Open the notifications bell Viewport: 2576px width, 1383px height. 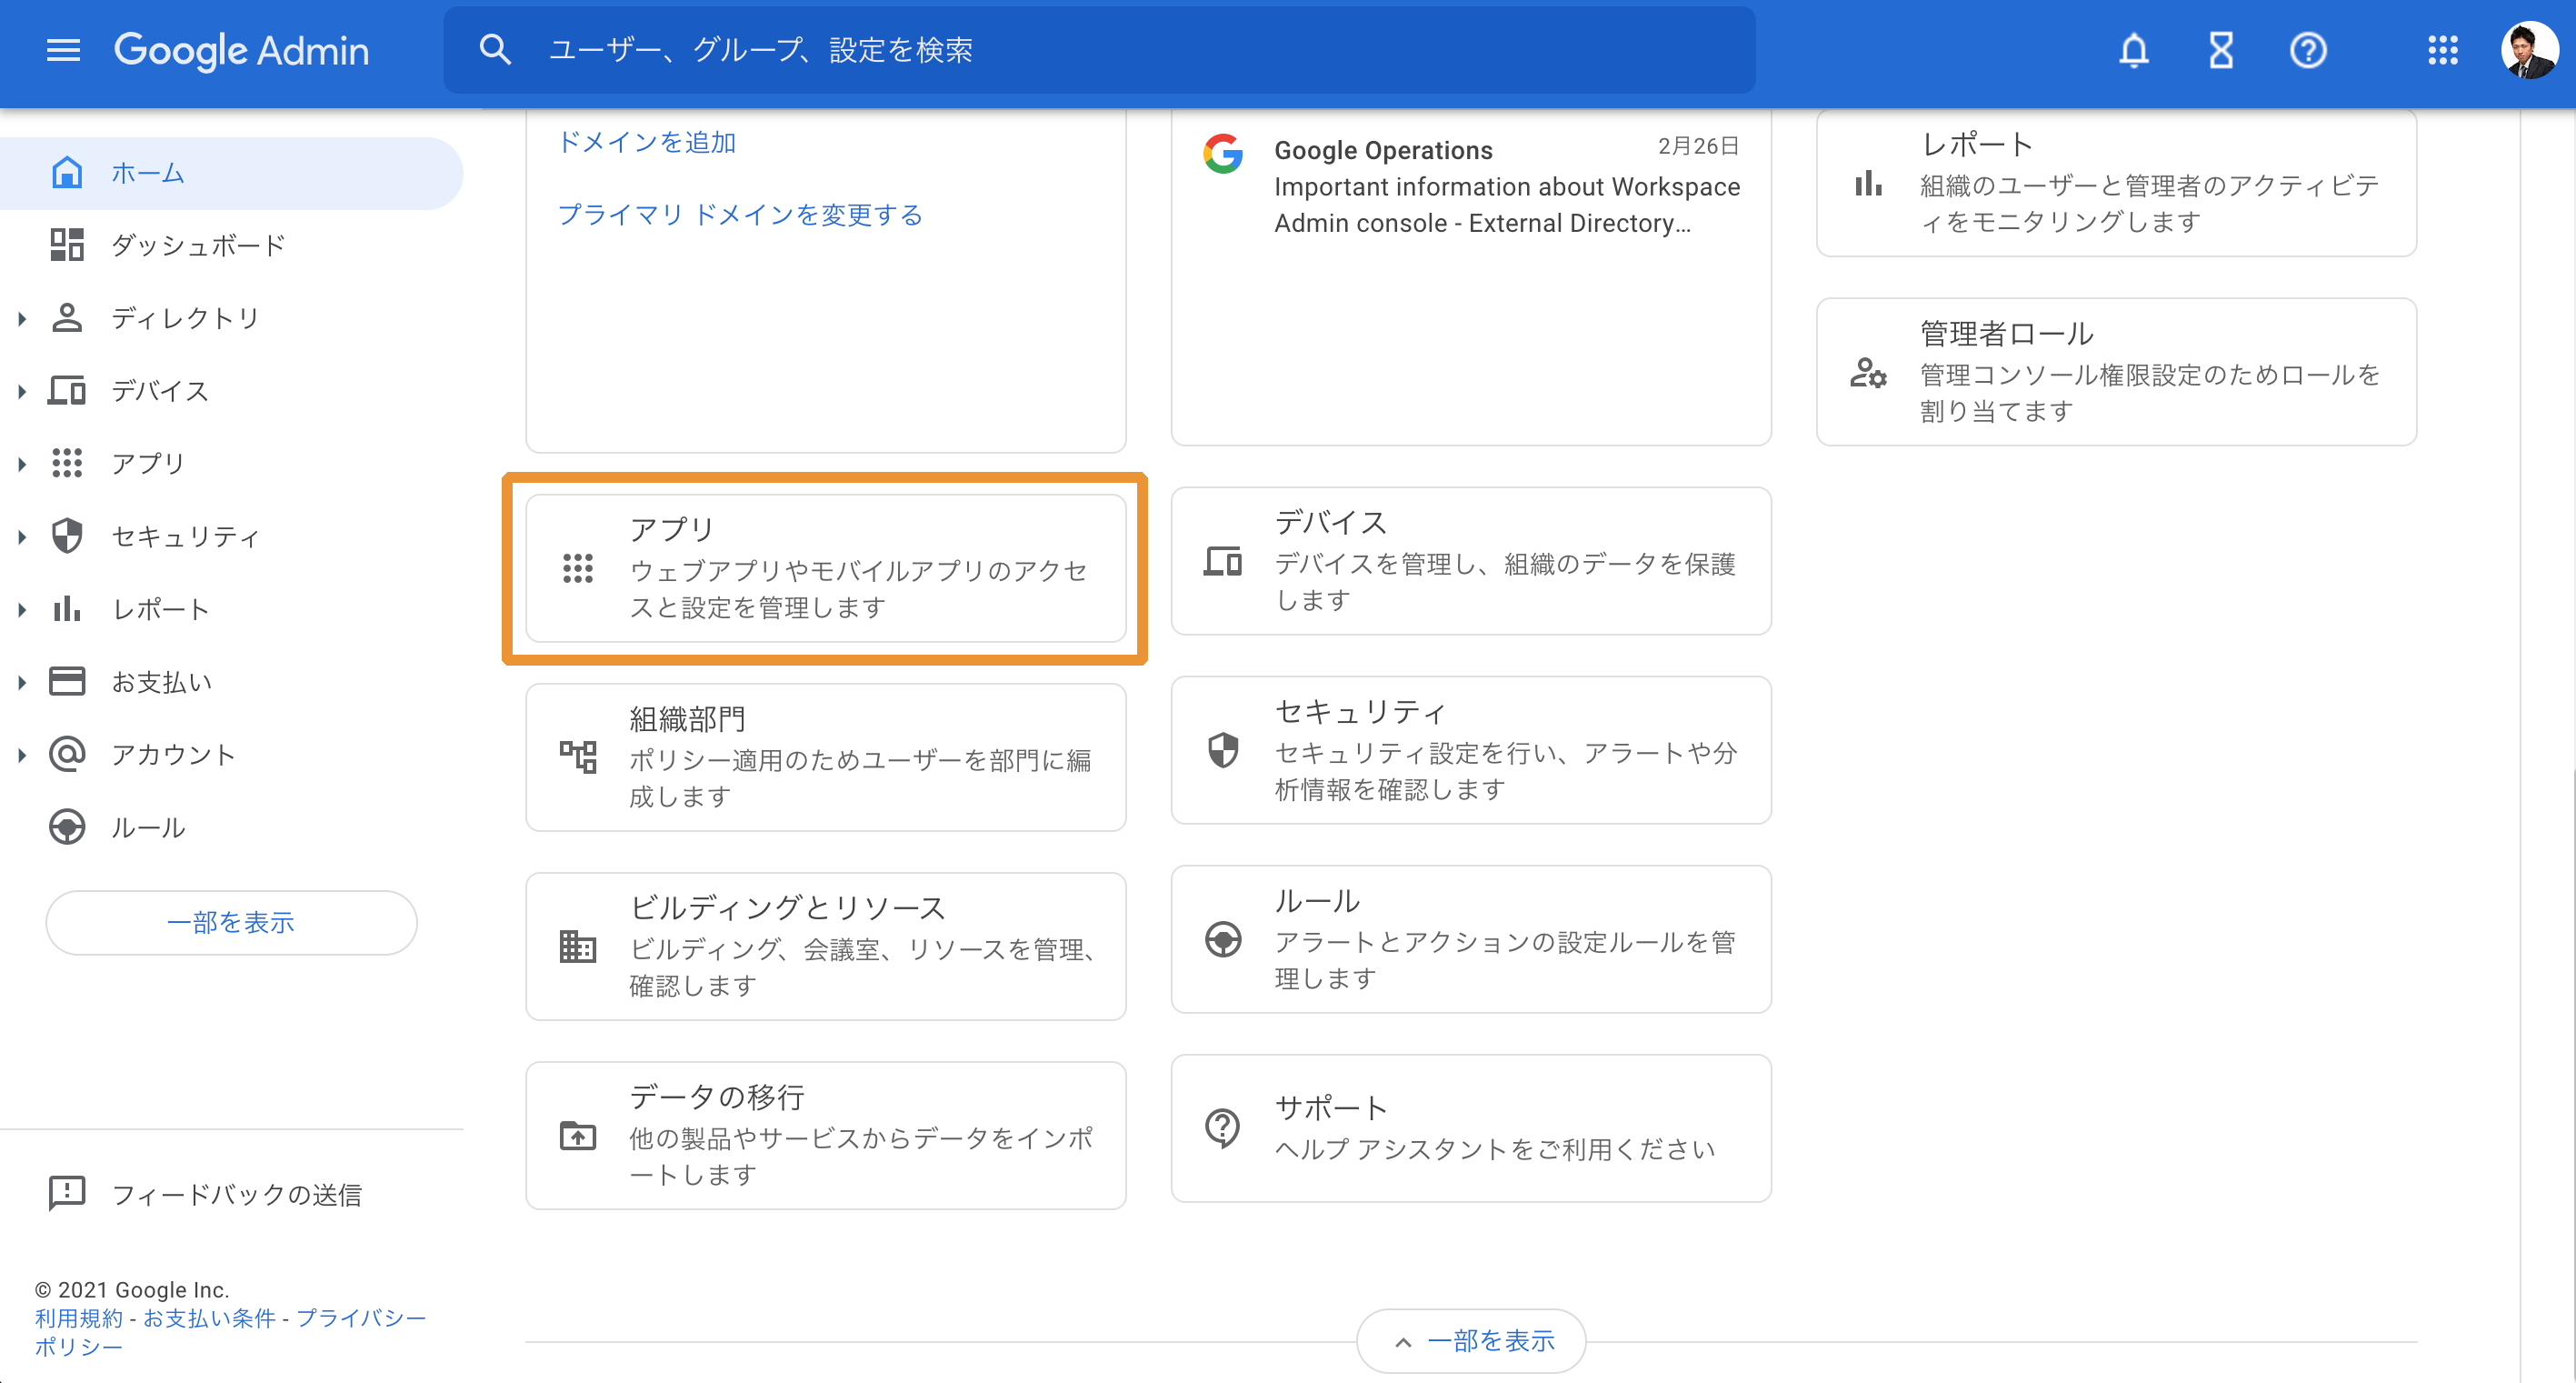tap(2133, 50)
